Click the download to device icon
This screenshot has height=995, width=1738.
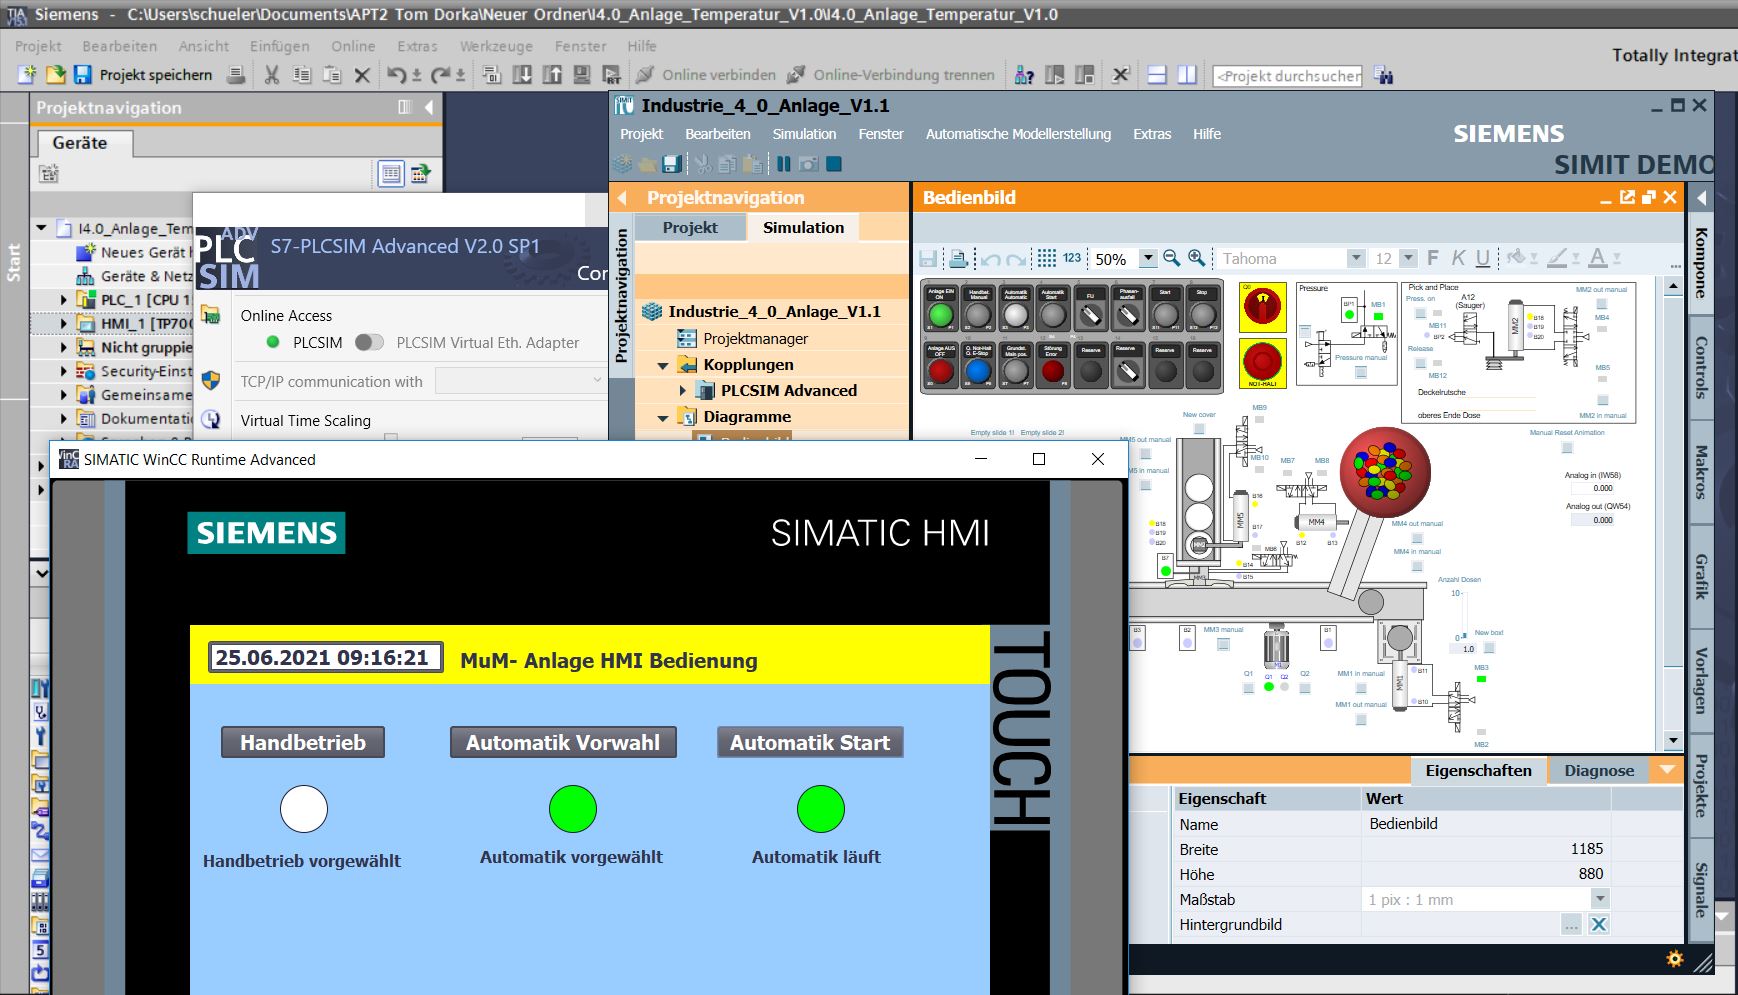(522, 75)
